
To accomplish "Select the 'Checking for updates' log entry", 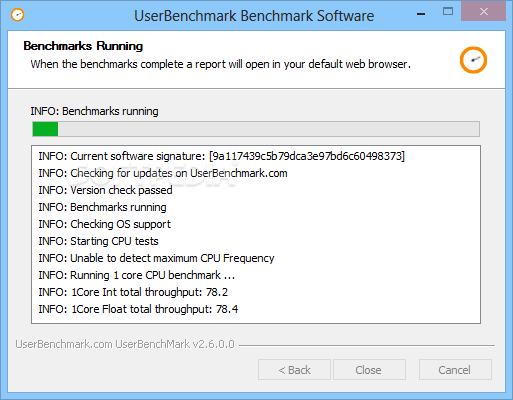I will [163, 173].
